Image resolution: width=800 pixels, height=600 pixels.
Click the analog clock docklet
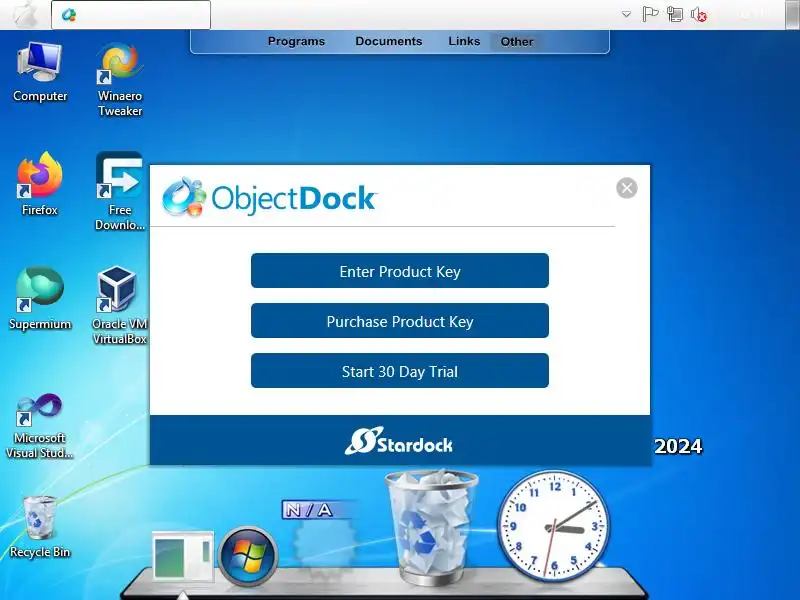click(553, 526)
